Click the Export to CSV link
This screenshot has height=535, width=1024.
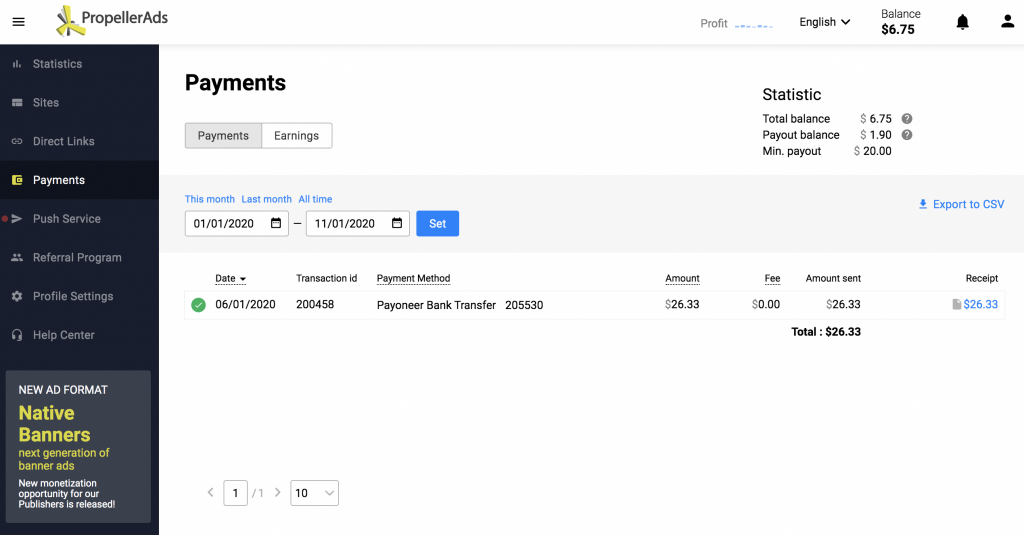[x=961, y=205]
